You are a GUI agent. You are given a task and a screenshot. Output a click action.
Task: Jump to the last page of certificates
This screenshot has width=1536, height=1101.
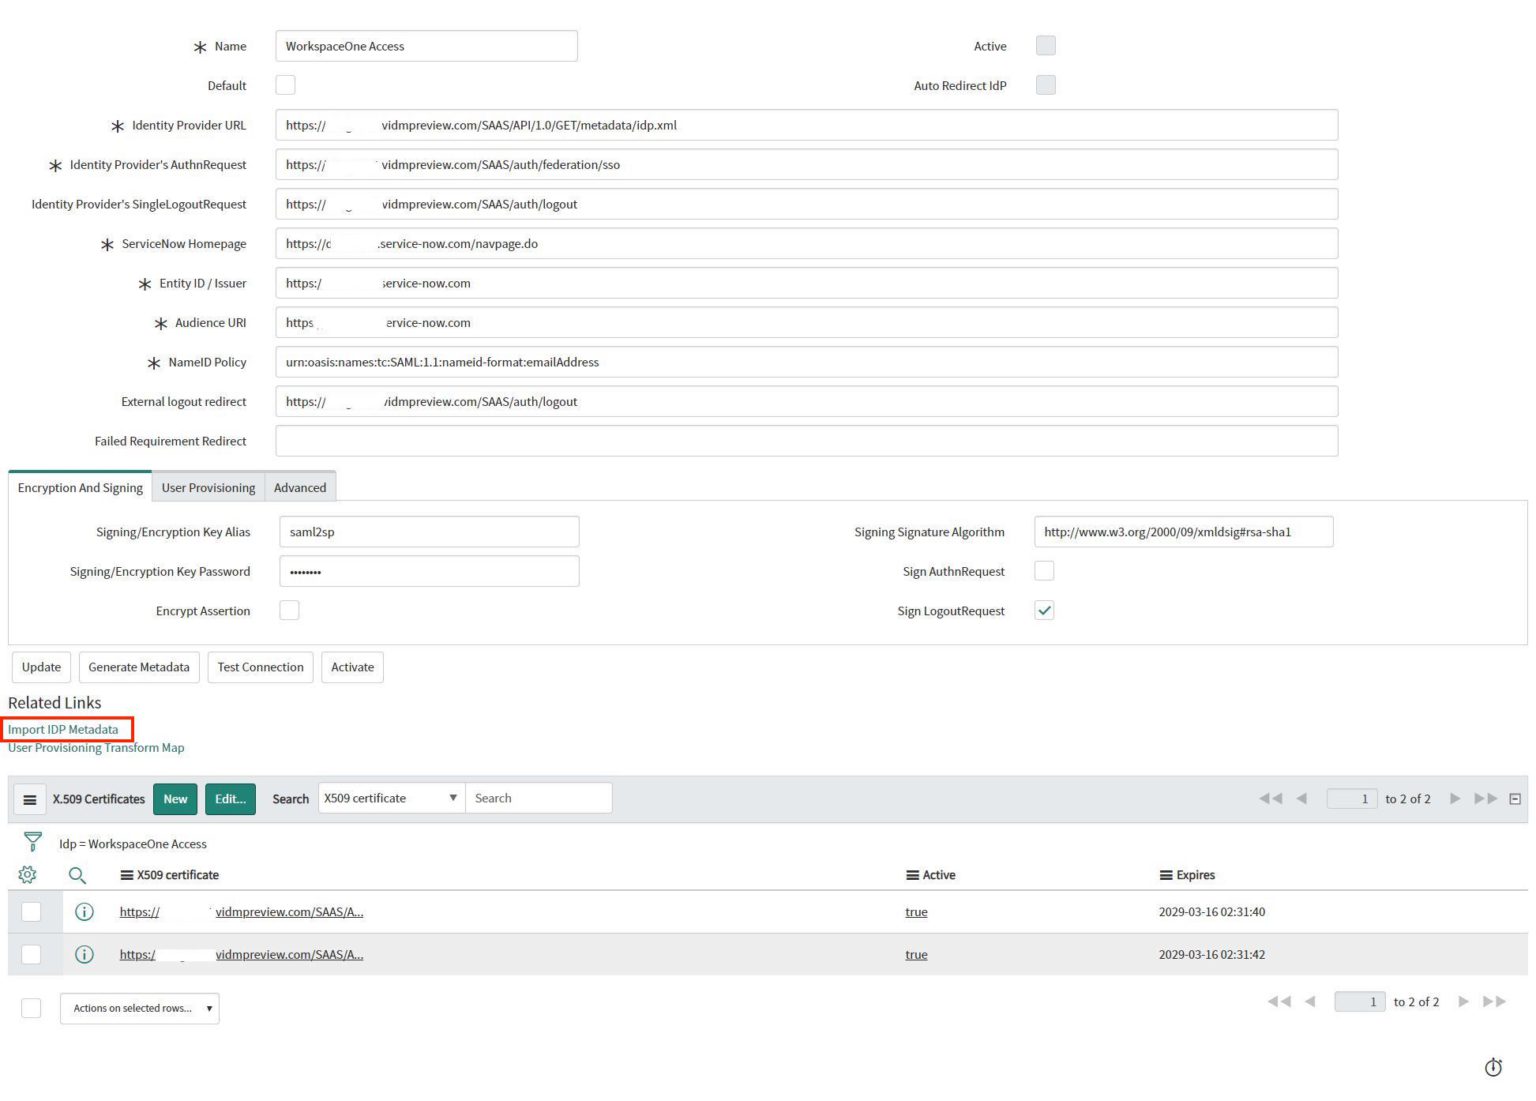[x=1487, y=798]
